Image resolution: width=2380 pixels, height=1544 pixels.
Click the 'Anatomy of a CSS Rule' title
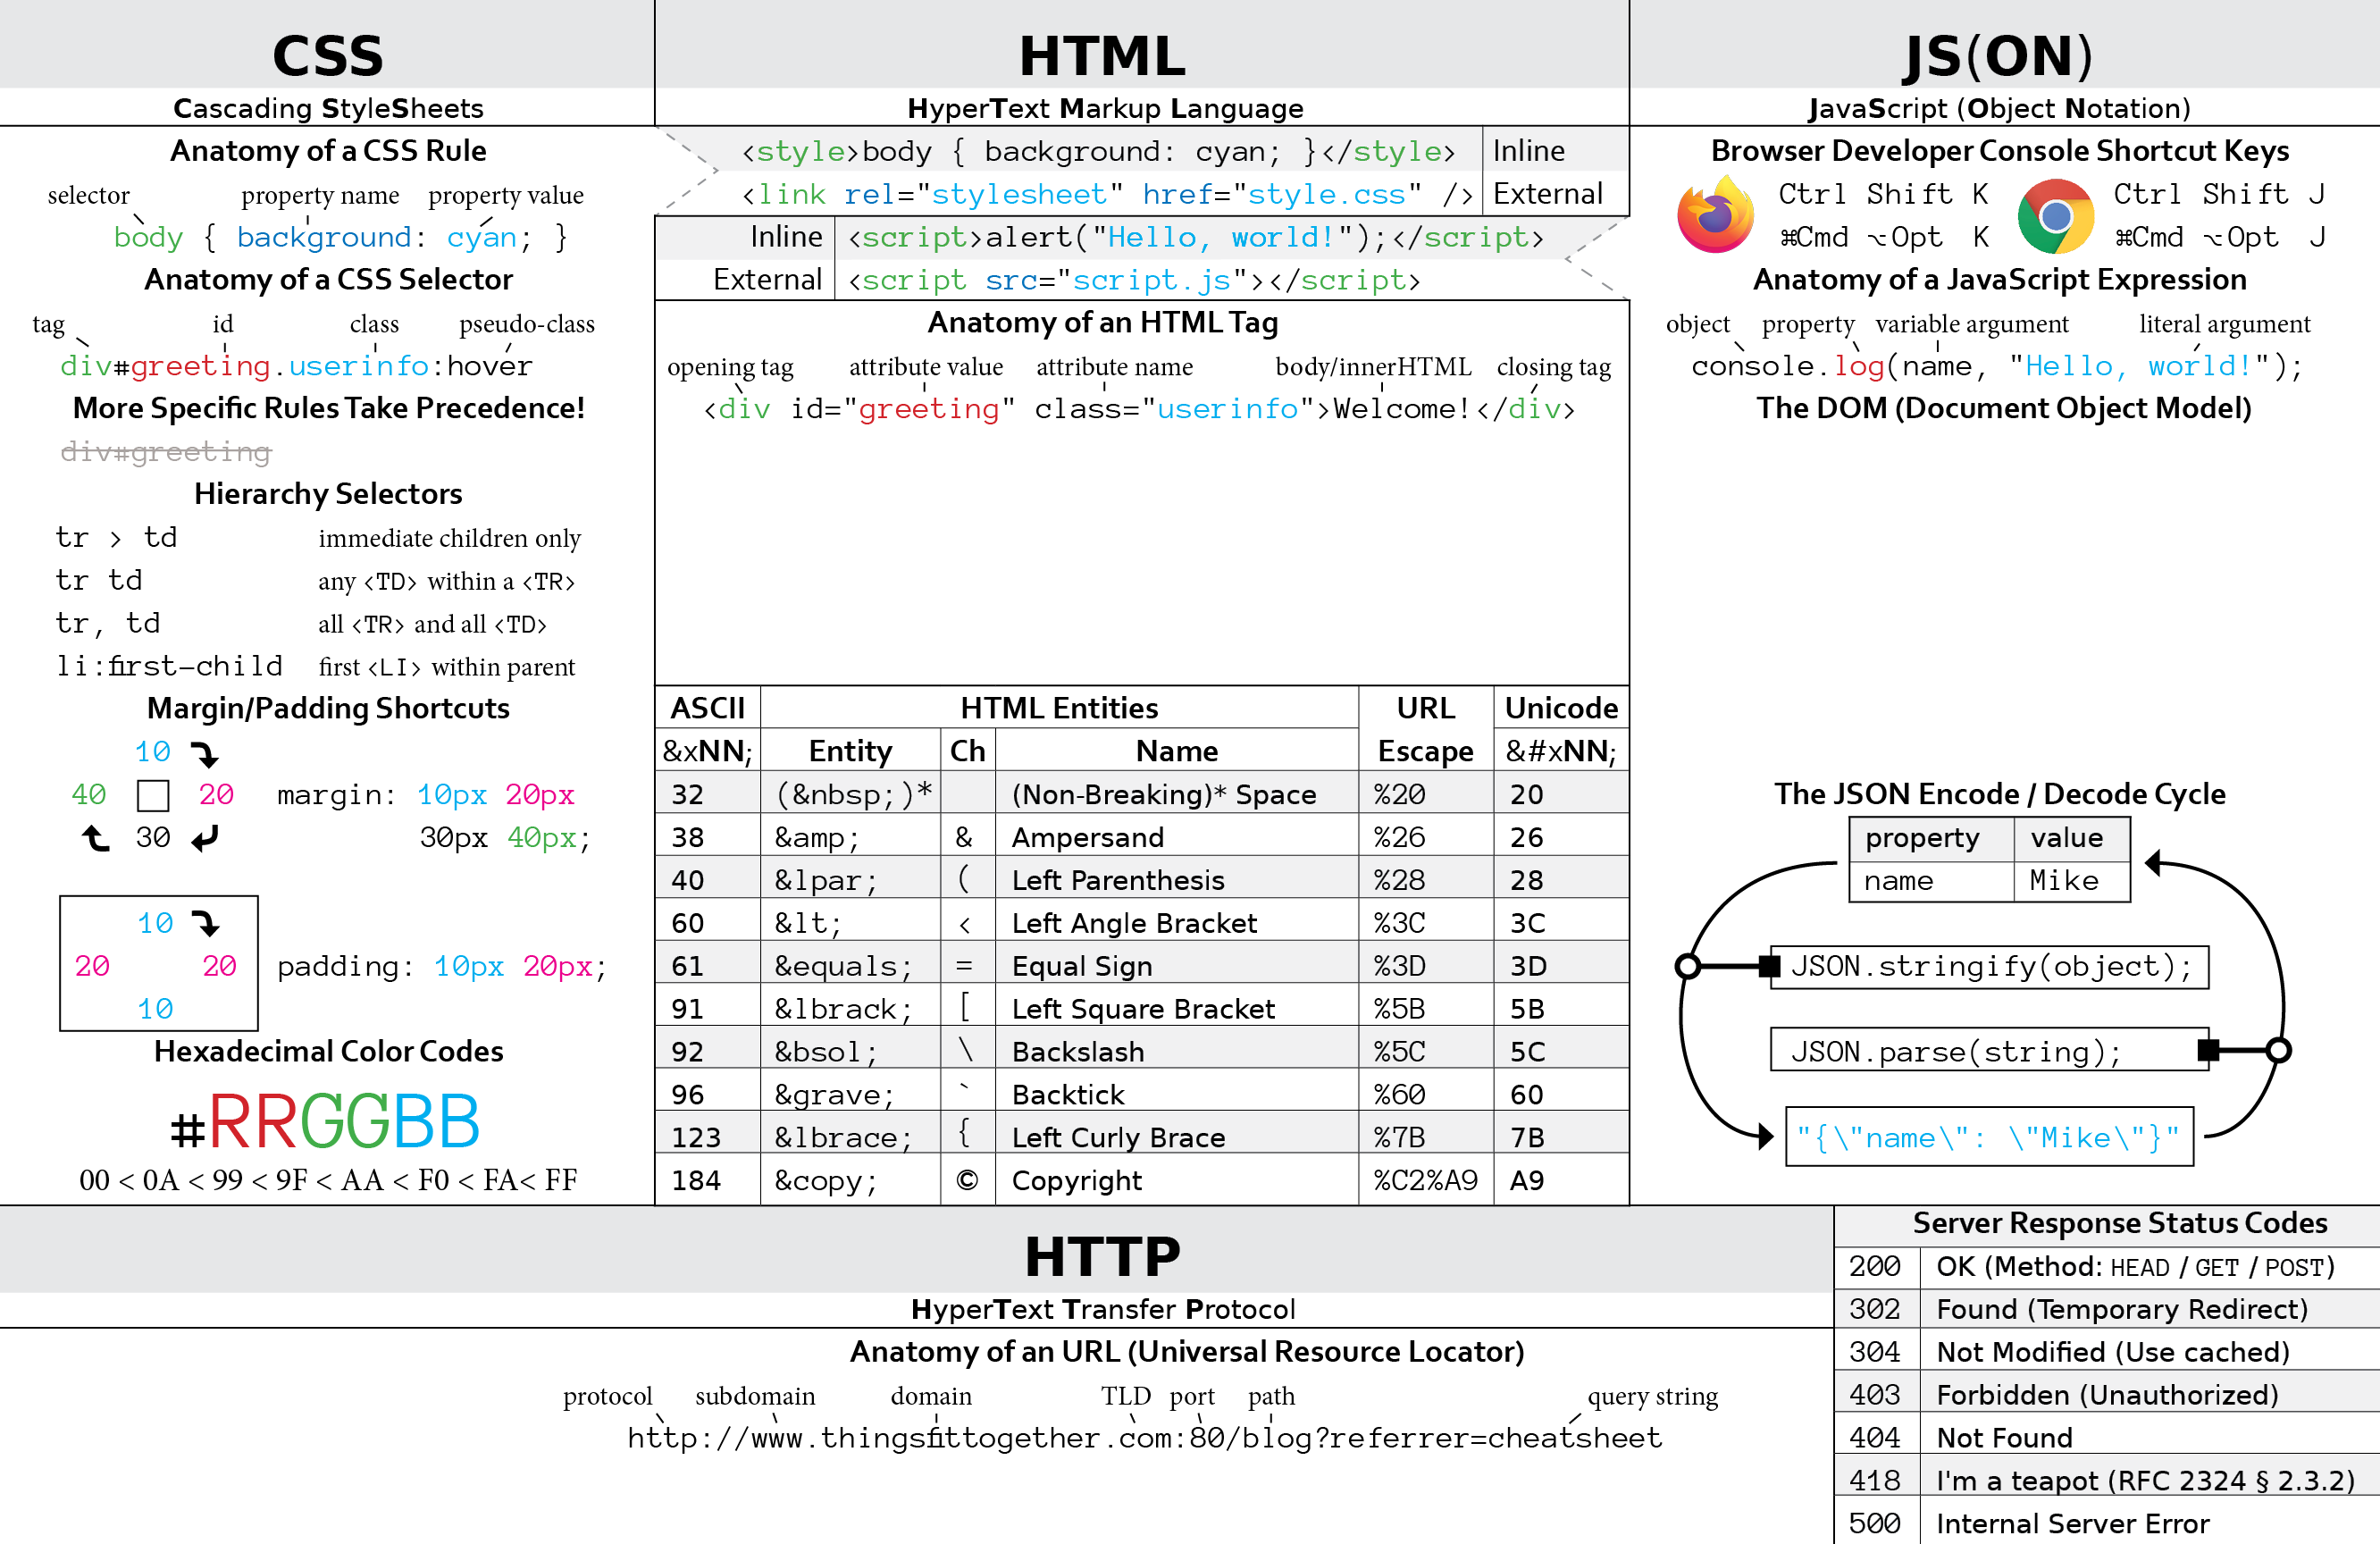[328, 151]
